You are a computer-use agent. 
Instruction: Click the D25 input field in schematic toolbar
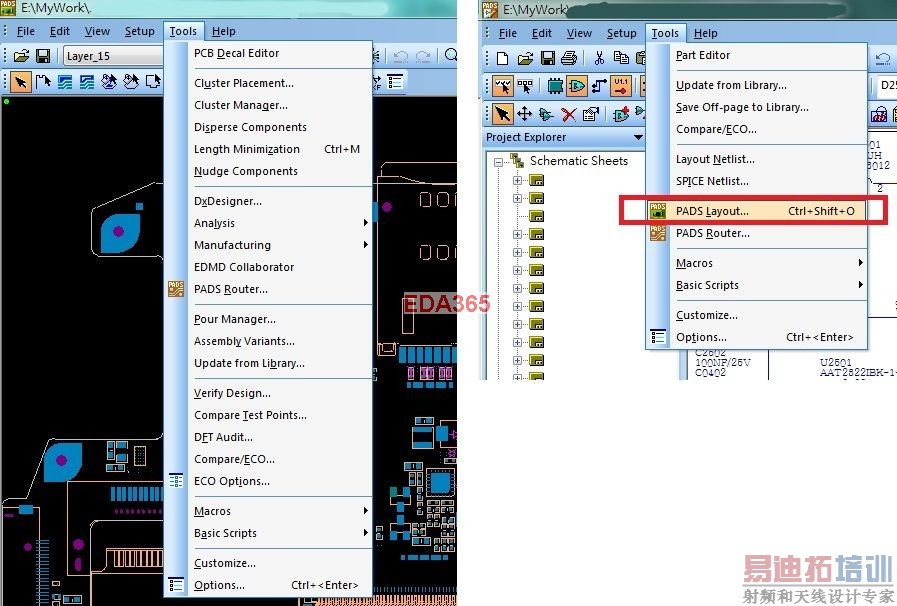pyautogui.click(x=886, y=86)
